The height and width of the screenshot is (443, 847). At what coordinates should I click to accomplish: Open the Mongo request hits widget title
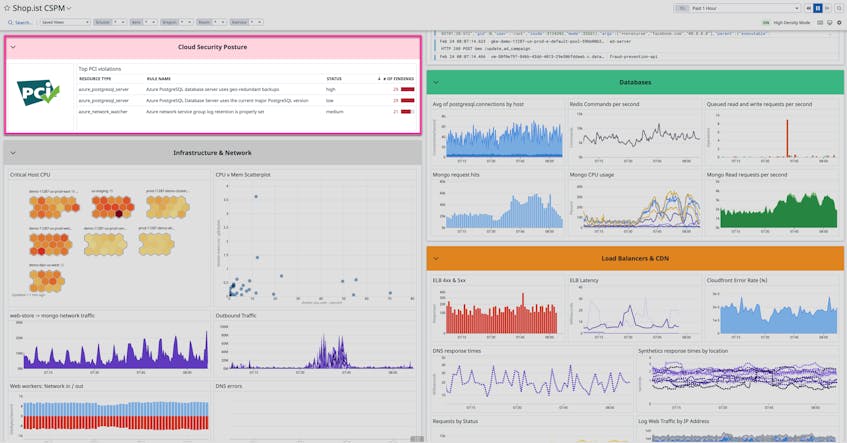tap(456, 175)
